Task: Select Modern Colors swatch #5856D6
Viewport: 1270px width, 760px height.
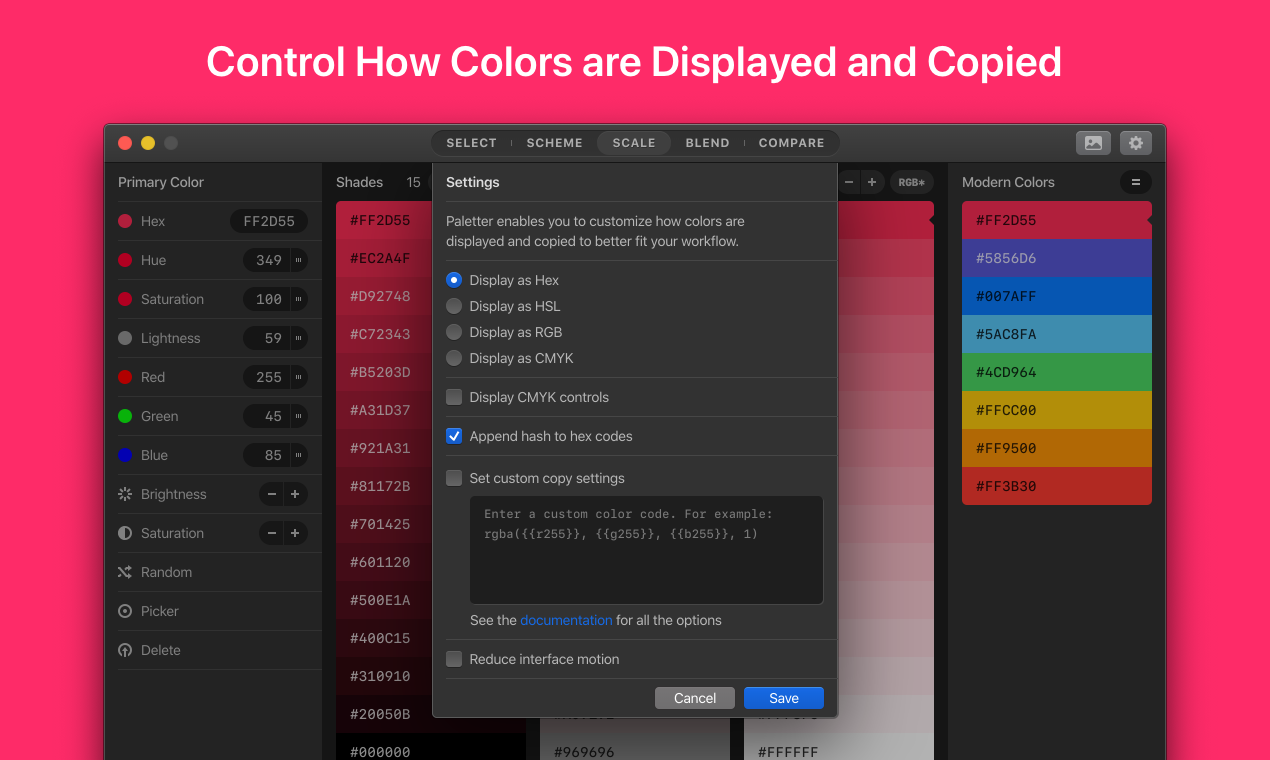Action: click(x=1057, y=258)
